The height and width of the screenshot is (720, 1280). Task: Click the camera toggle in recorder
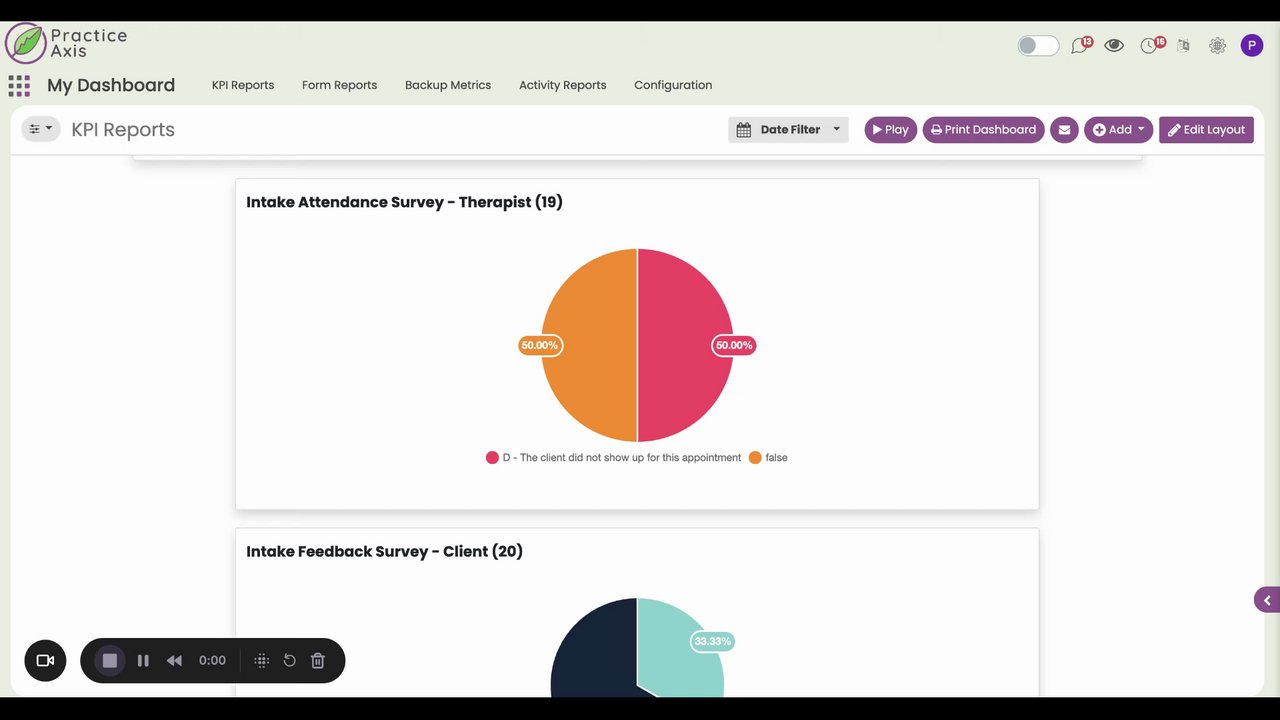tap(45, 660)
